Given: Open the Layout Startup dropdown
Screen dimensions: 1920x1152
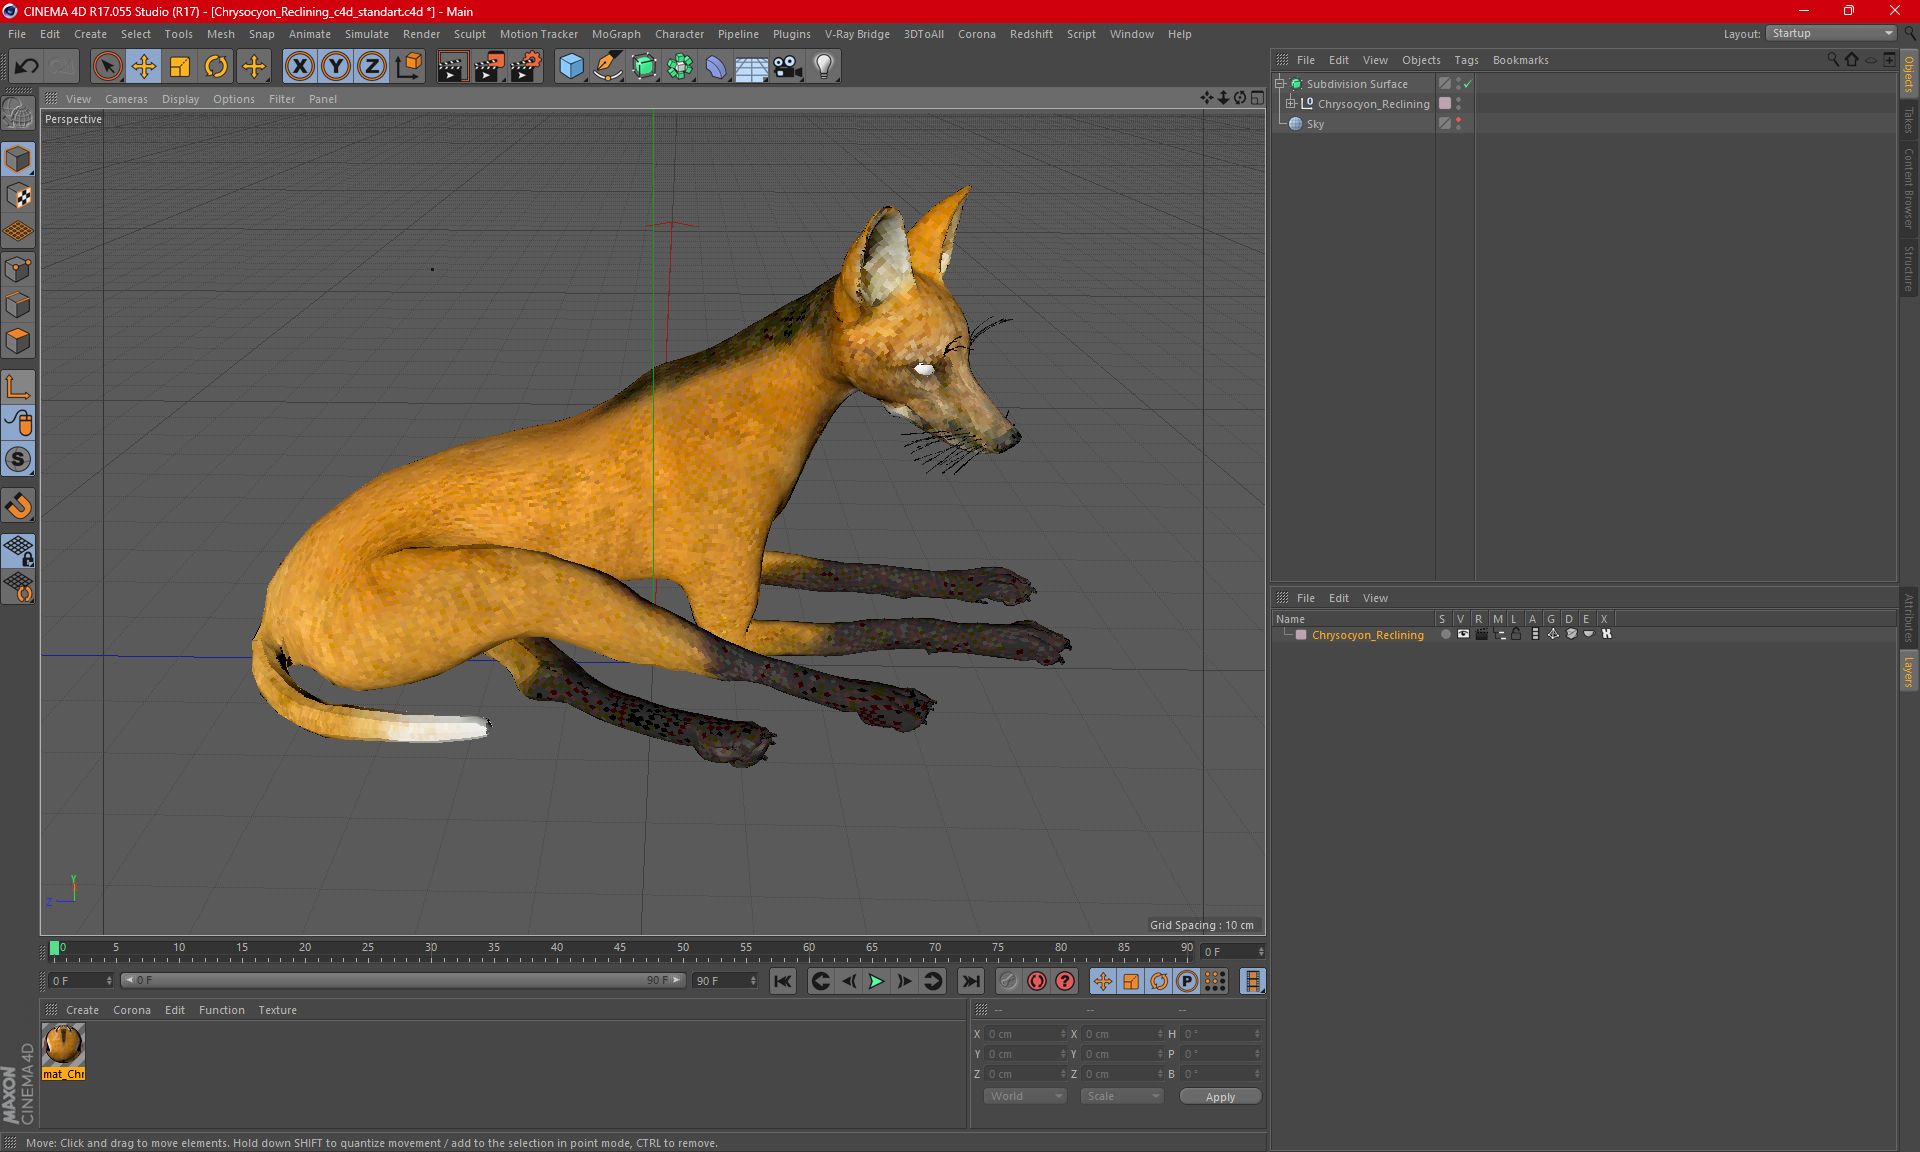Looking at the screenshot, I should (1831, 34).
